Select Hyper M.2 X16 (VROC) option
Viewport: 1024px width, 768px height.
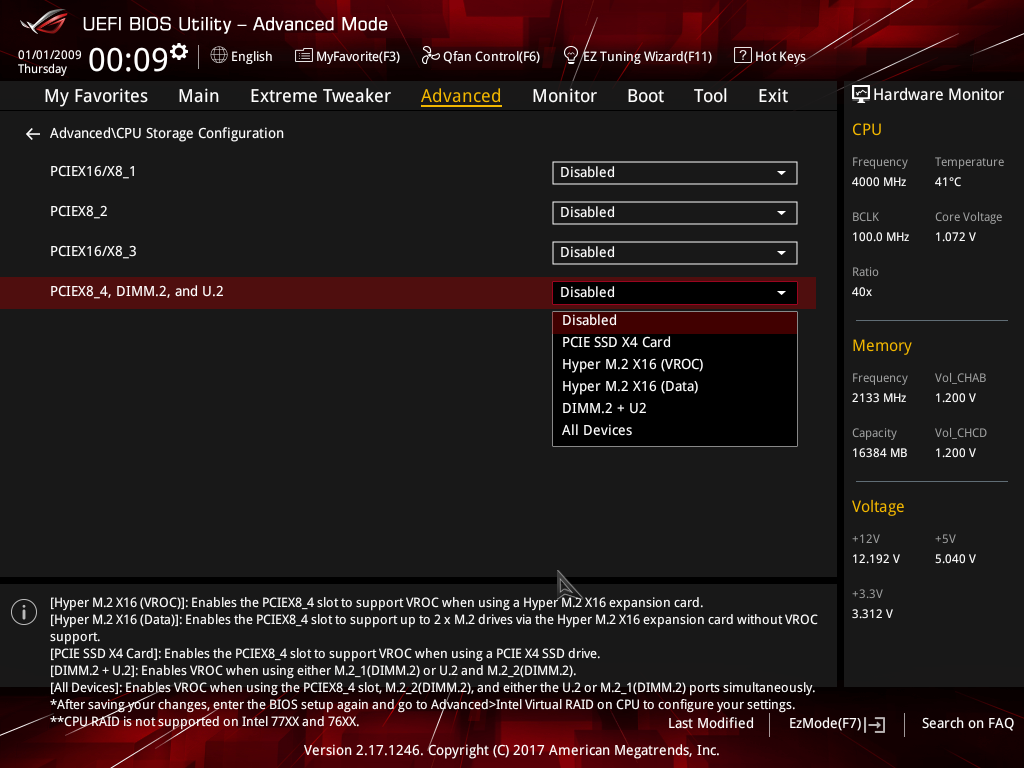[x=675, y=364]
